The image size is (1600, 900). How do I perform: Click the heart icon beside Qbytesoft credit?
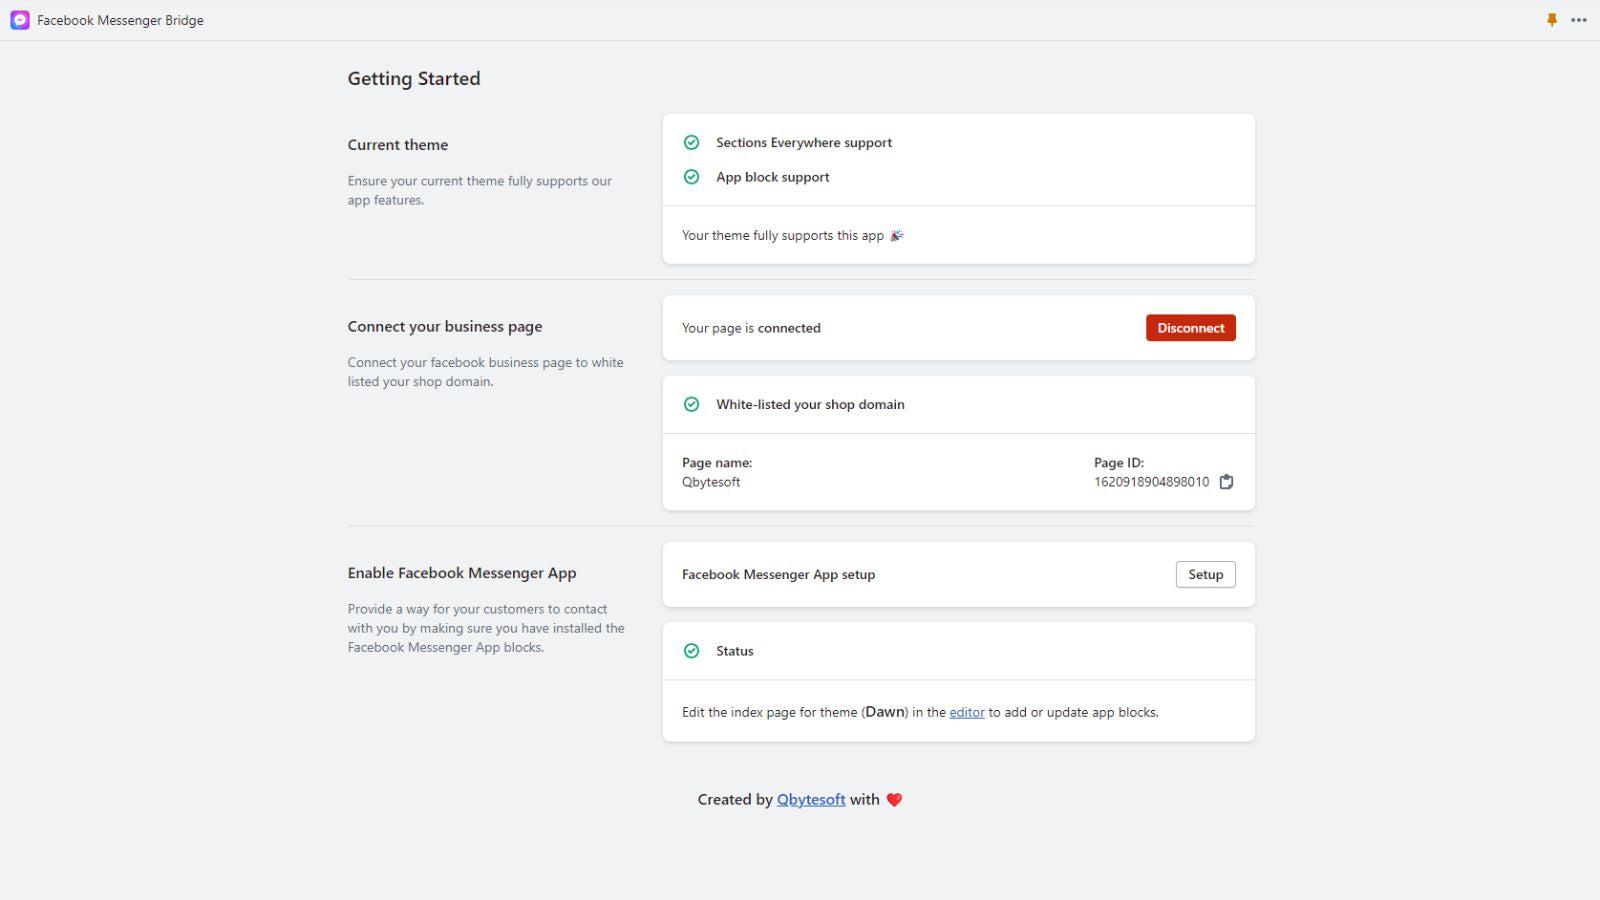[893, 799]
